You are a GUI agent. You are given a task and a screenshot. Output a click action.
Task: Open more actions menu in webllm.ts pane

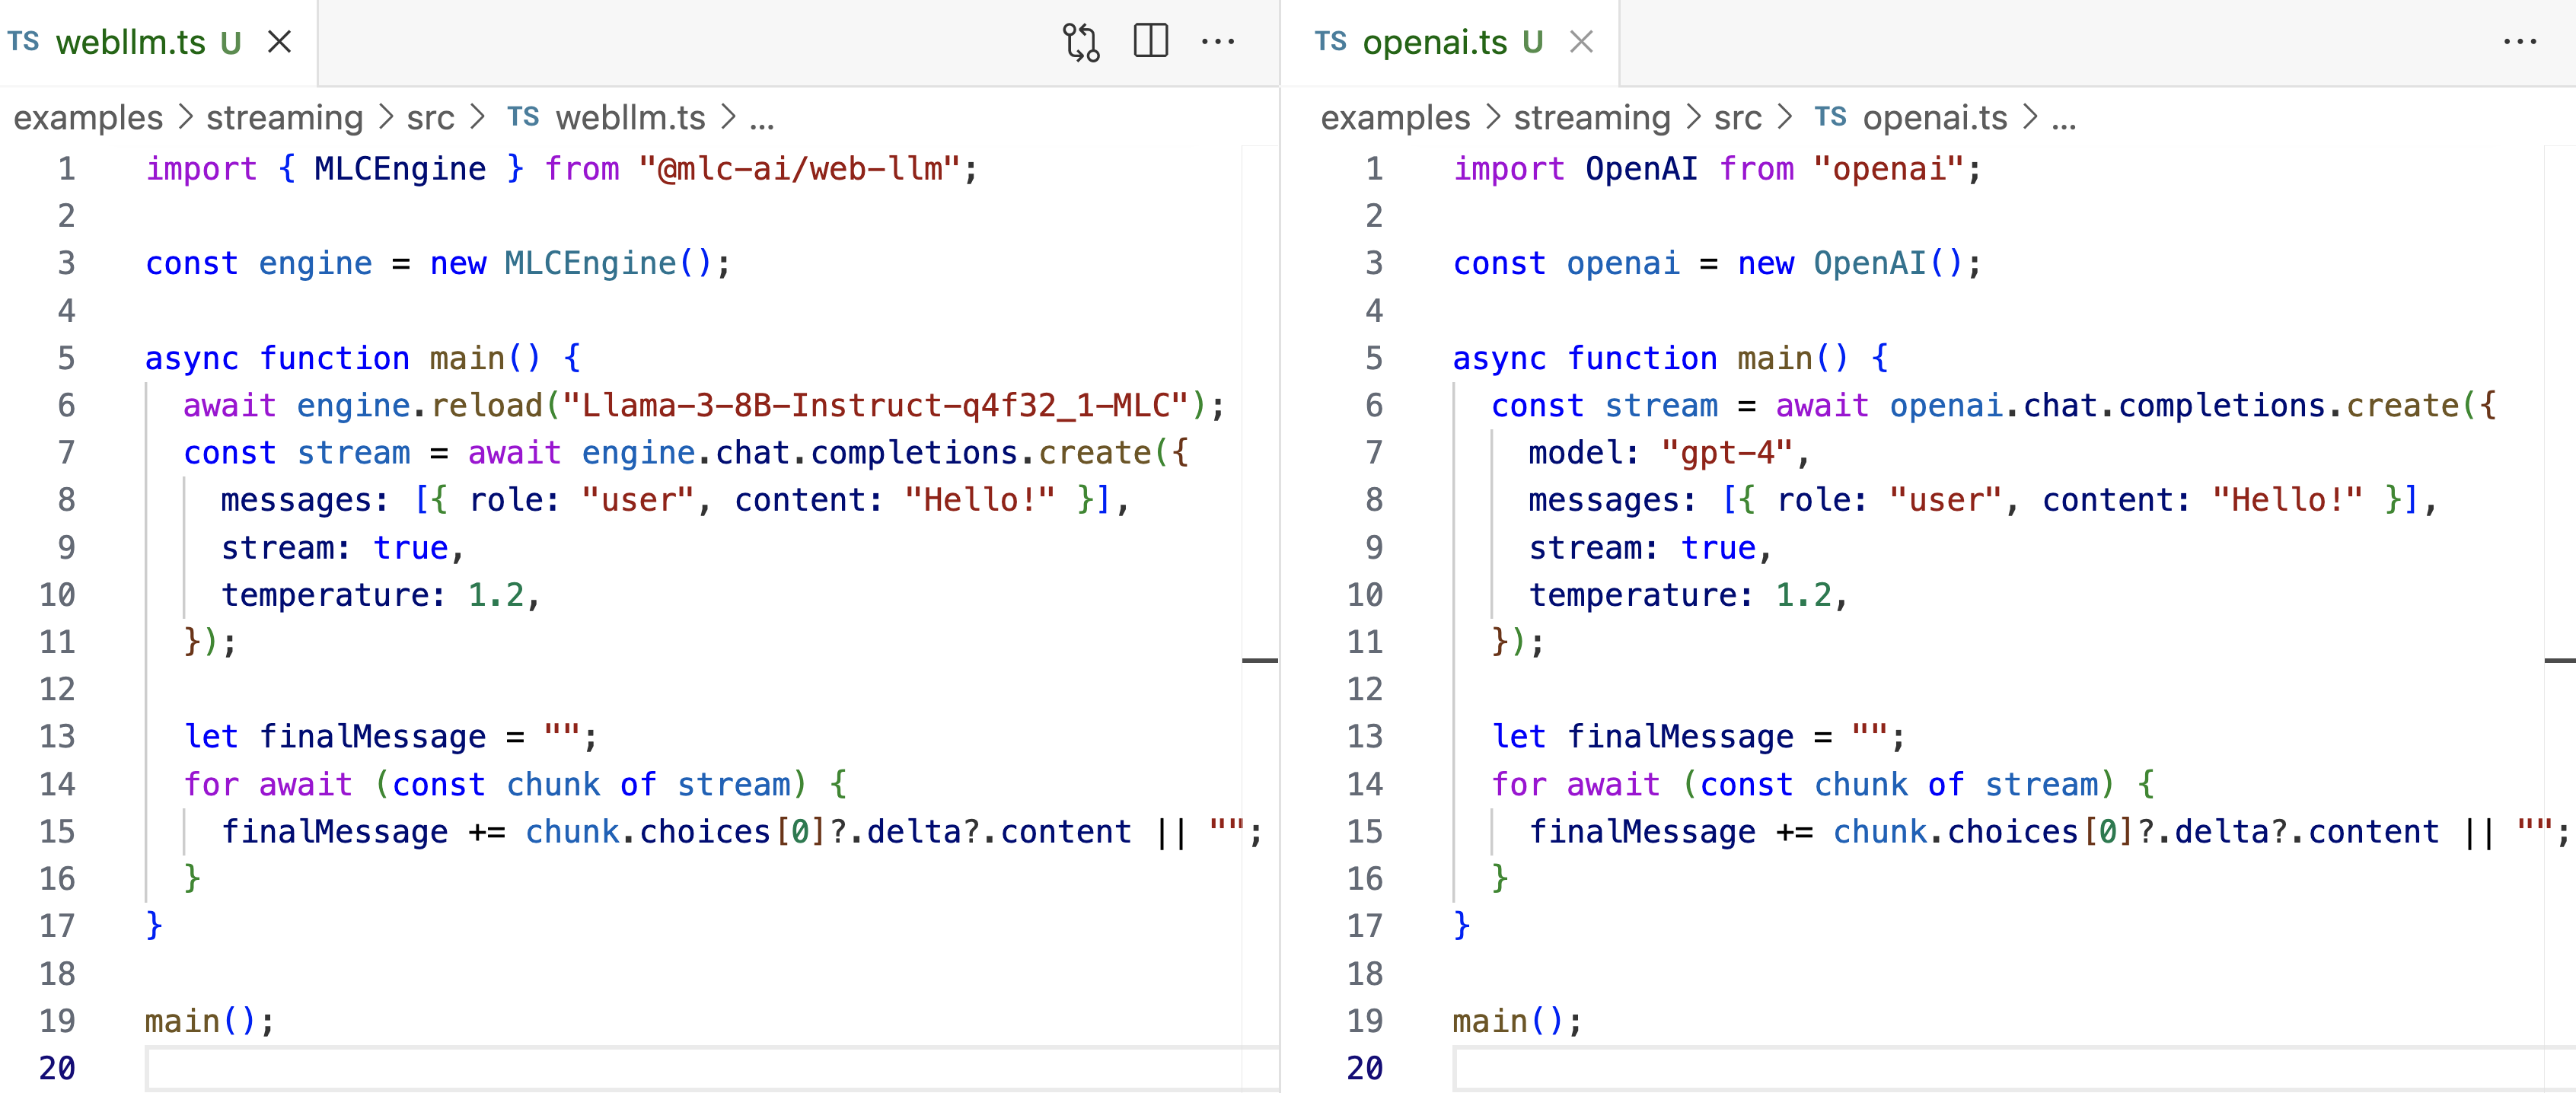point(1218,42)
